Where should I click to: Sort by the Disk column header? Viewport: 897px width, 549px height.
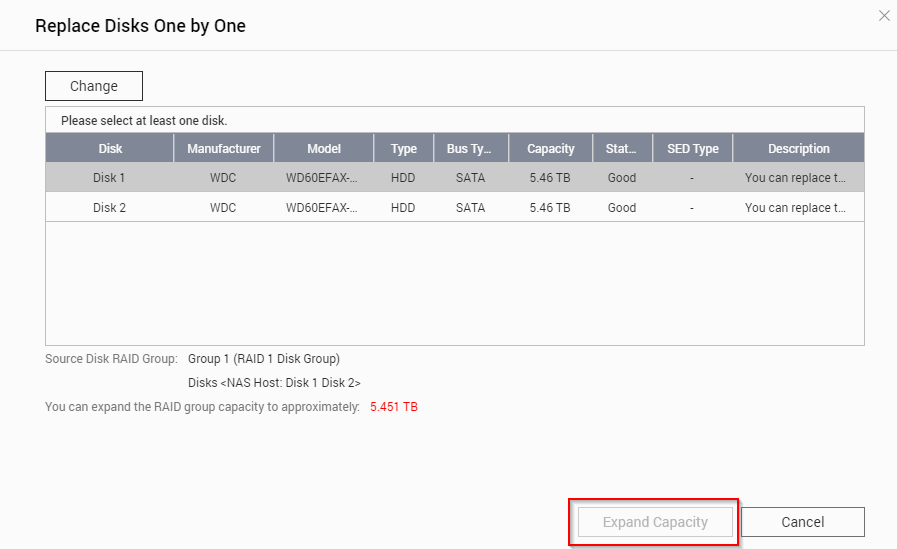(x=110, y=149)
